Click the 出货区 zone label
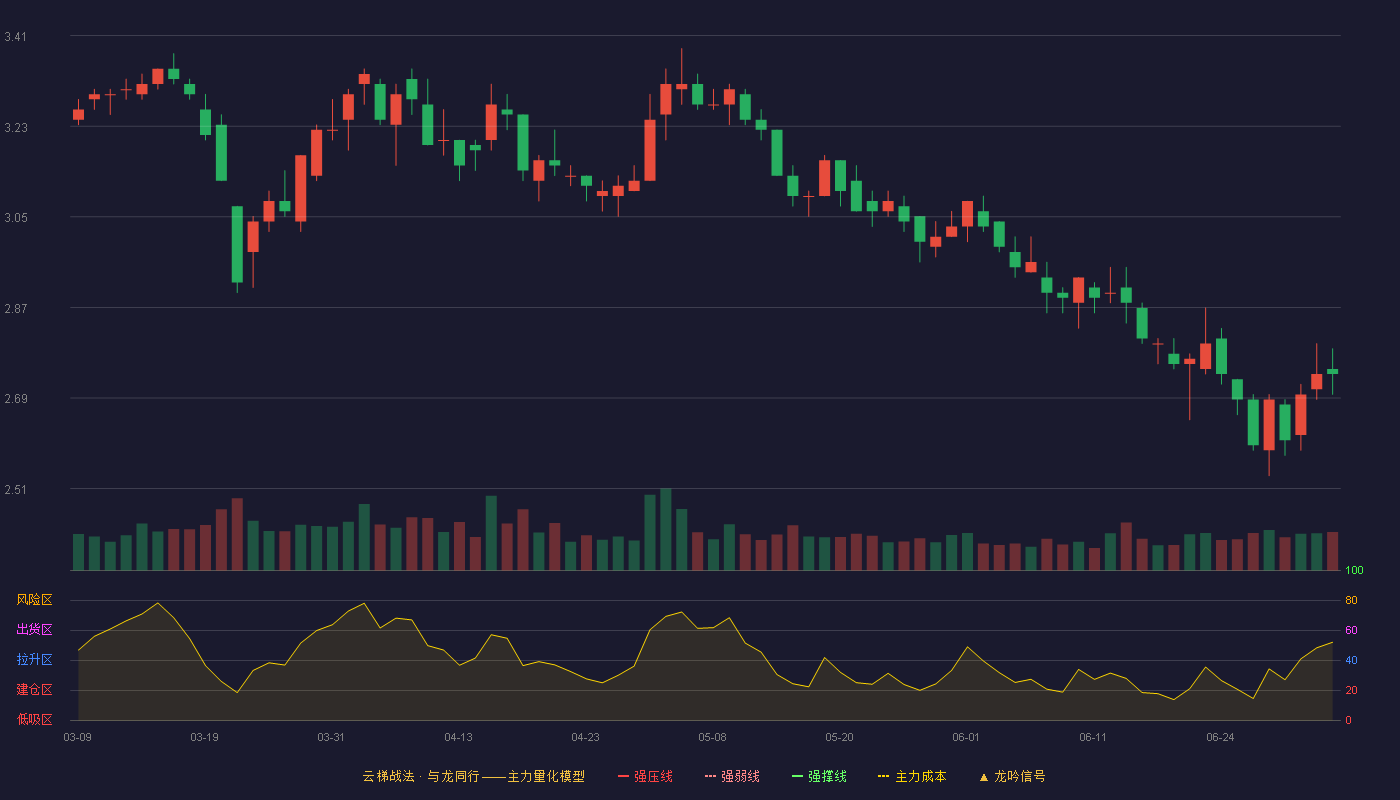Screen dimensions: 1400x800 [34, 630]
